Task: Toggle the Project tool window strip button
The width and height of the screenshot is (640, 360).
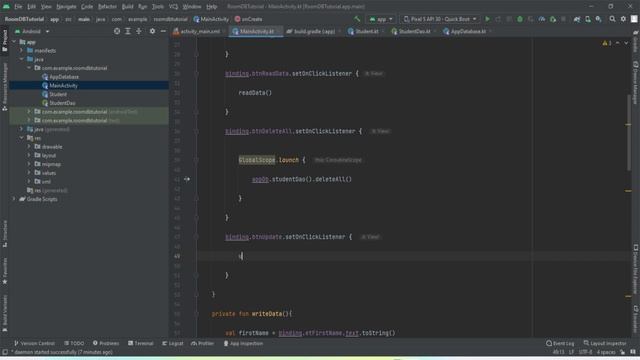Action: (4, 41)
